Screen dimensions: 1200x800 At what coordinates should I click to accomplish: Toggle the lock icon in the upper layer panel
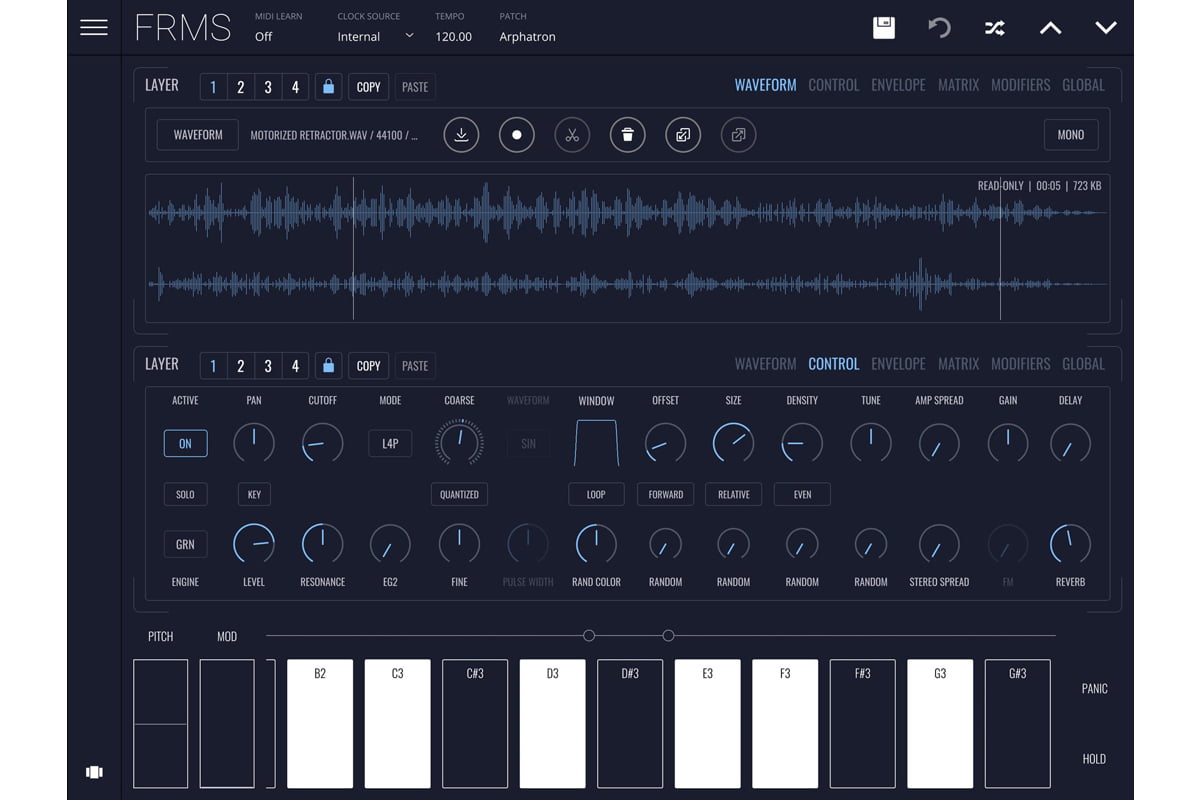(x=328, y=86)
